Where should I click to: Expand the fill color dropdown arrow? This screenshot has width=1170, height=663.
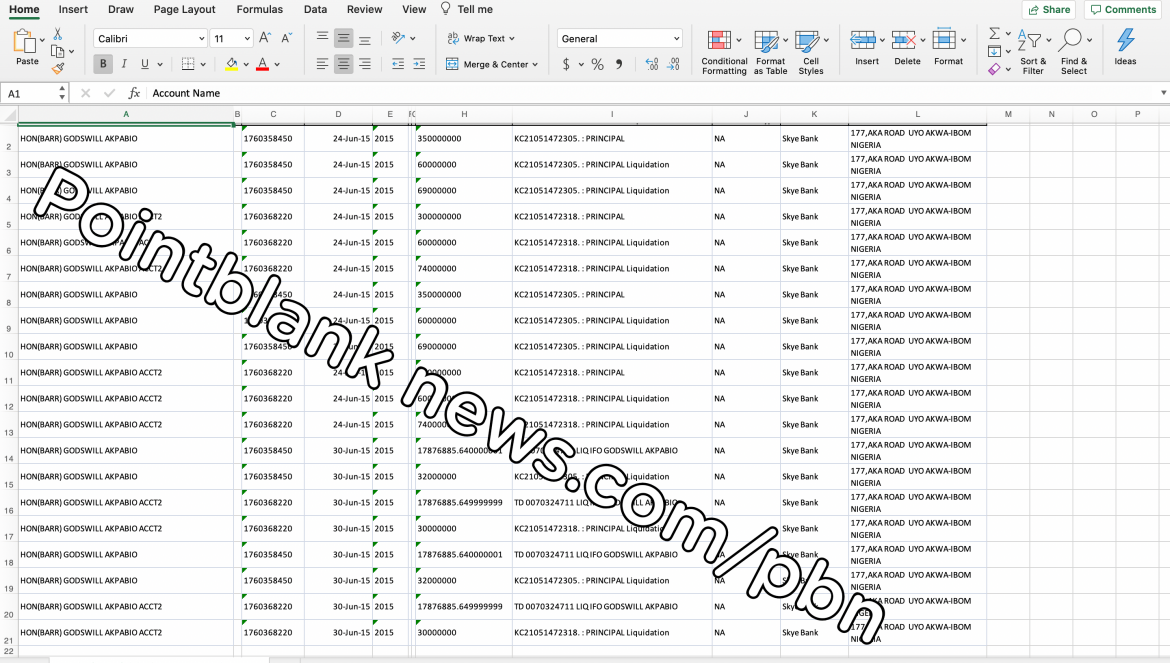click(x=246, y=65)
